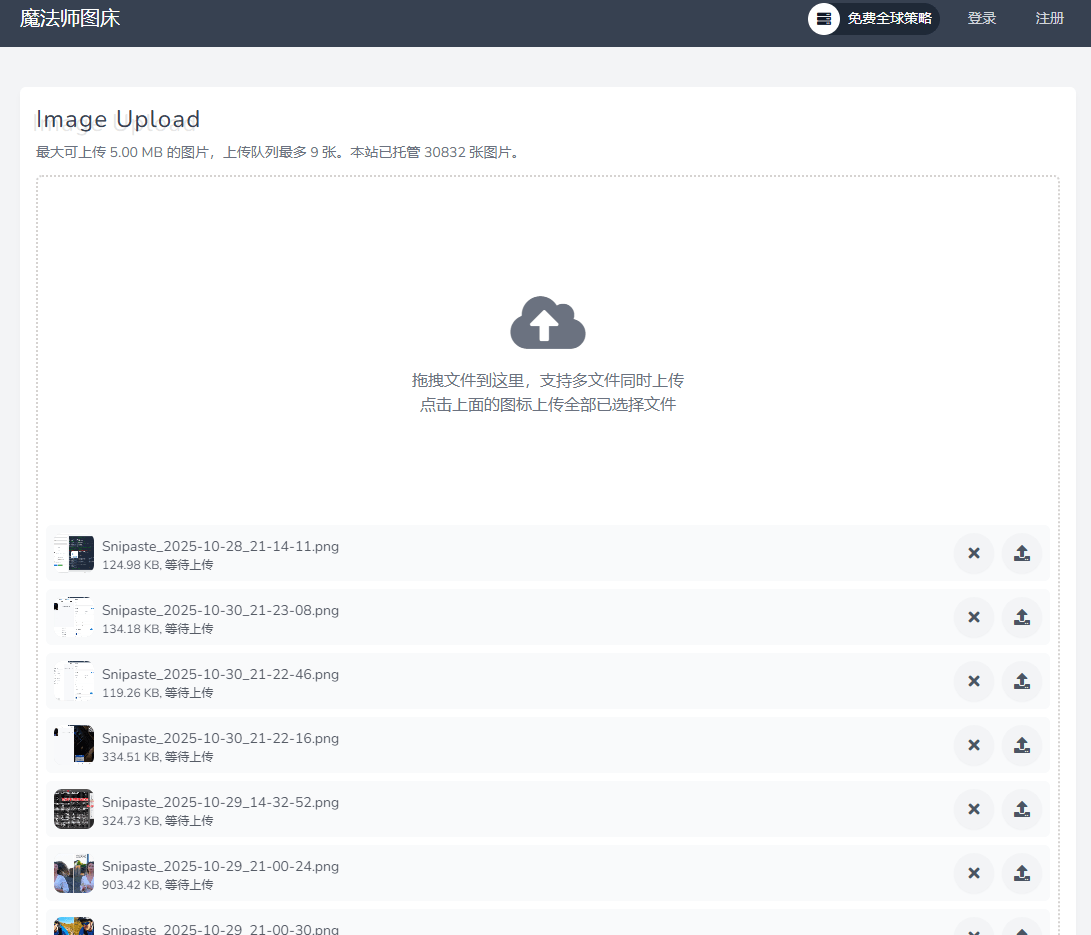Image resolution: width=1091 pixels, height=935 pixels.
Task: Open the 免费全球策略 storage strategy selector
Action: pos(873,18)
